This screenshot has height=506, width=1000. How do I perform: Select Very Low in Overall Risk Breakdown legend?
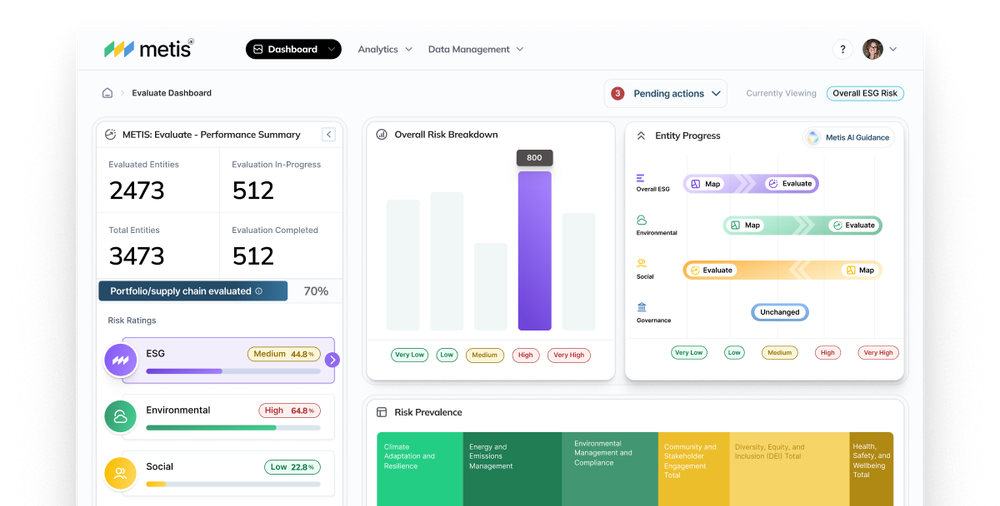[409, 355]
